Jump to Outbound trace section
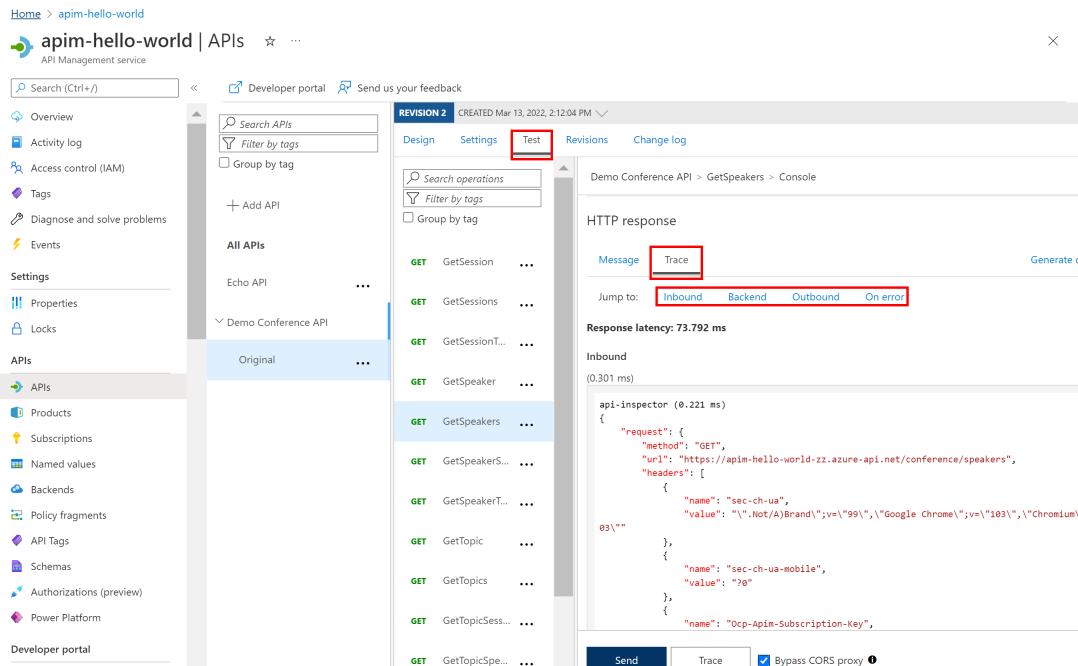1078x666 pixels. pyautogui.click(x=815, y=297)
